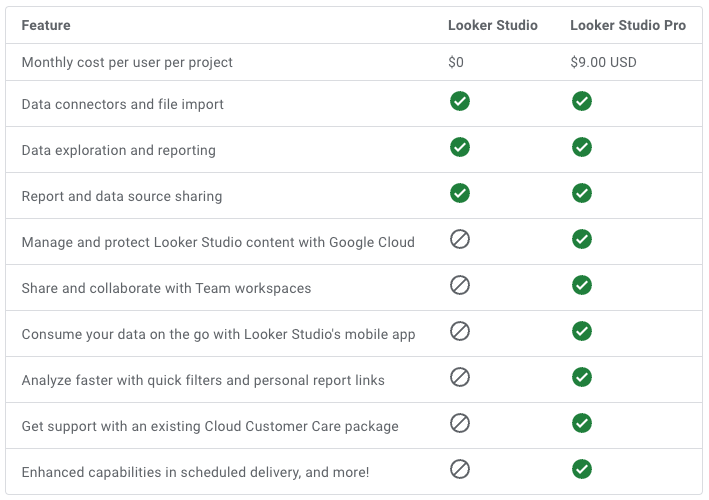
Task: Click unavailable icon for Cloud Customer Care
Action: [460, 423]
